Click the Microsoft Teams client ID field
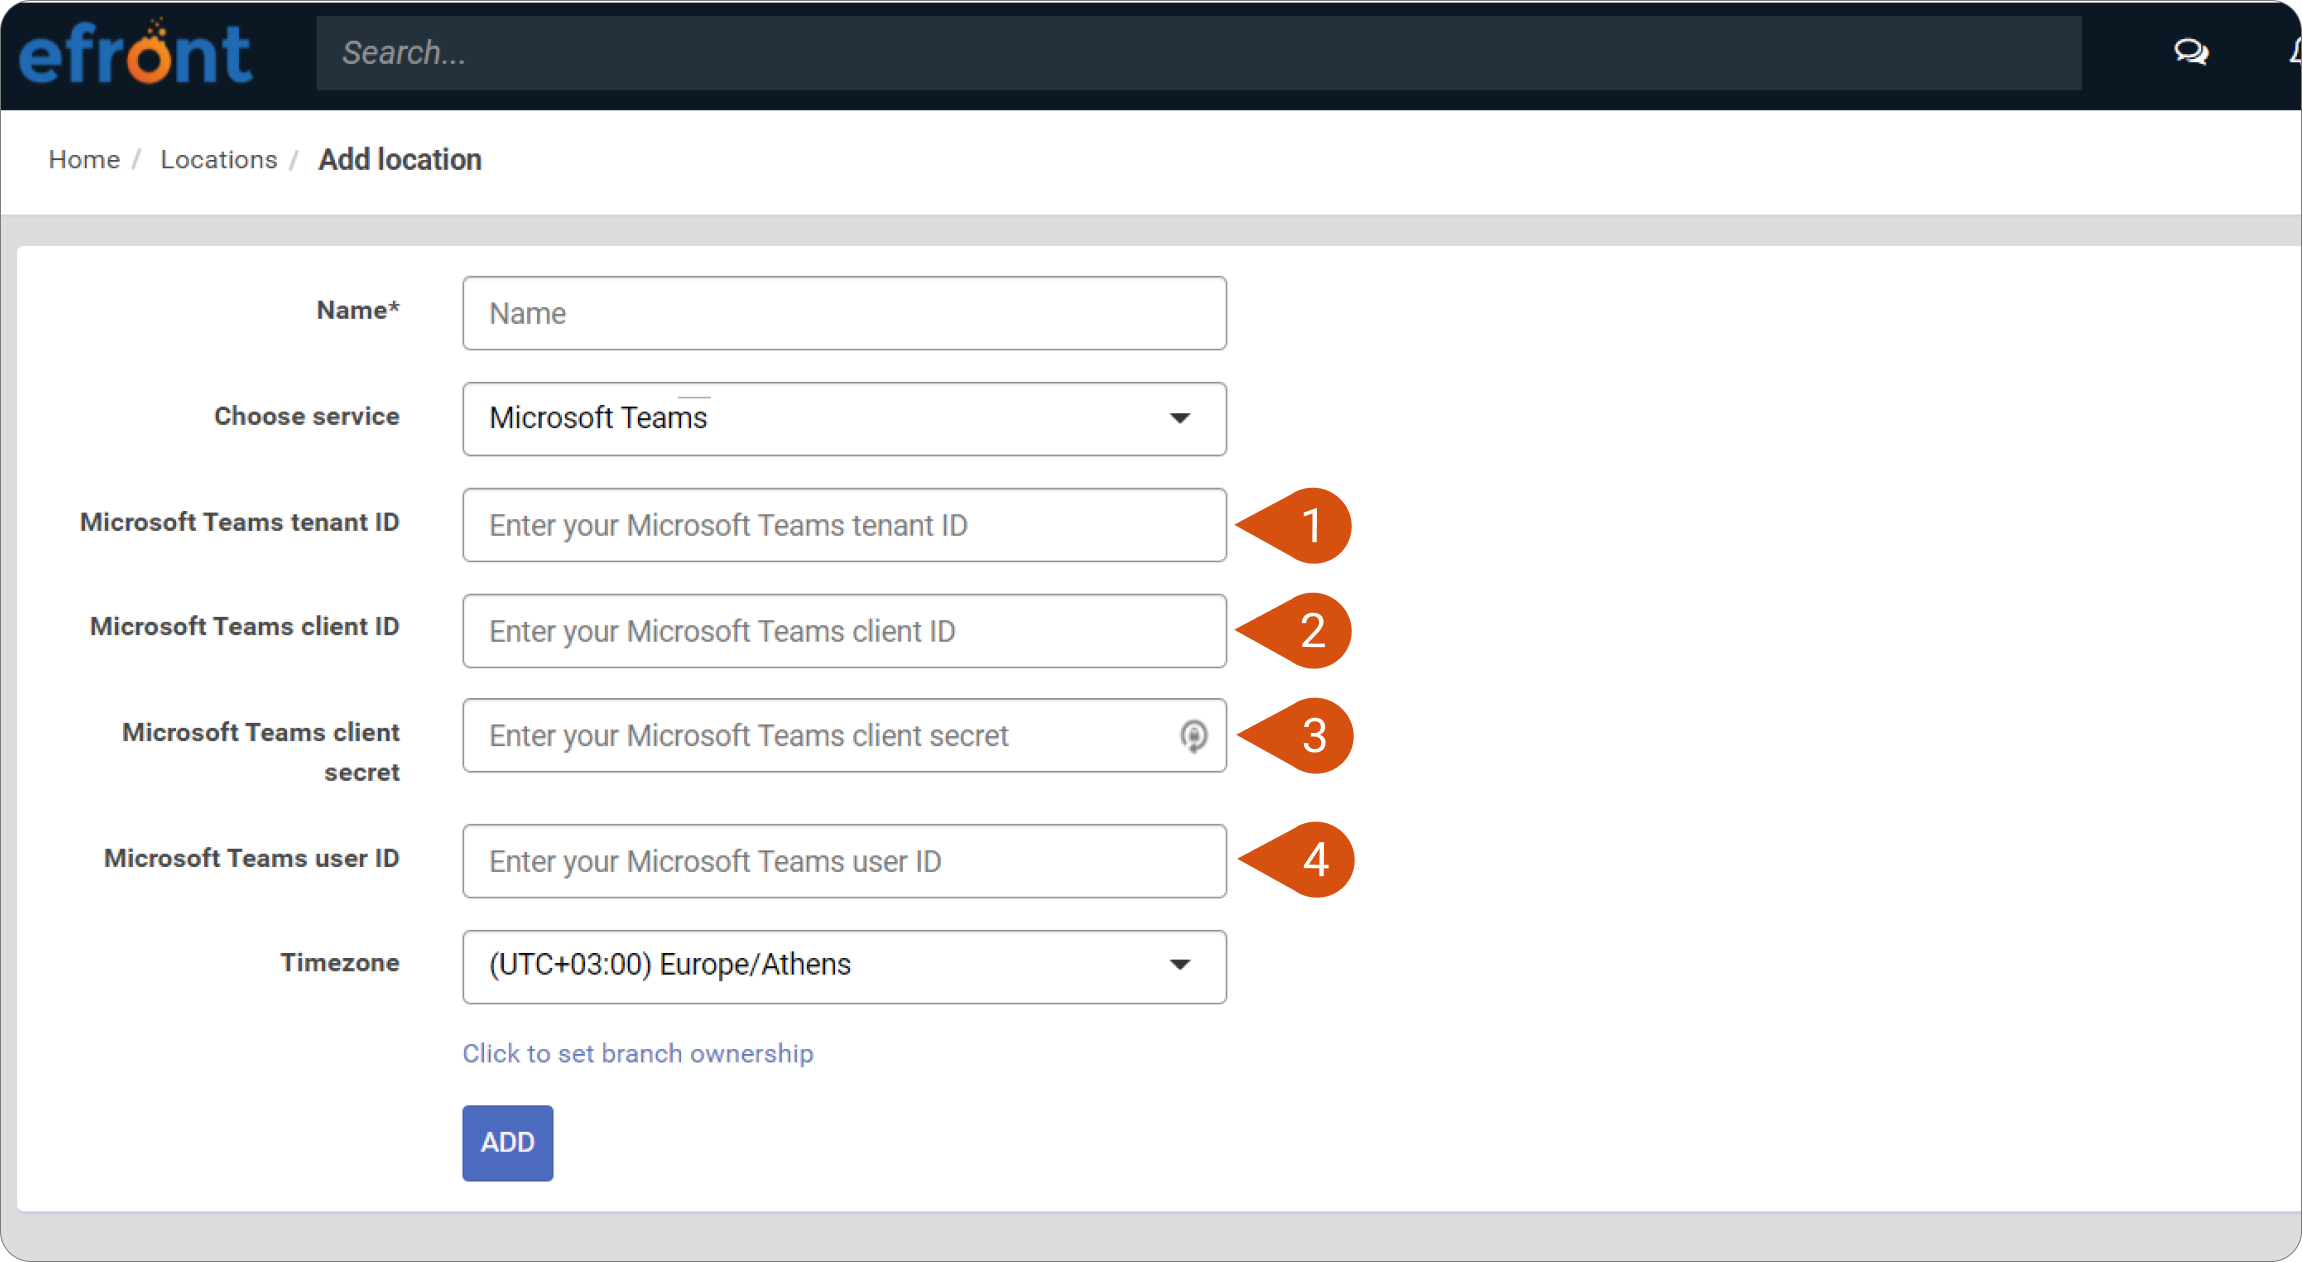 844,631
